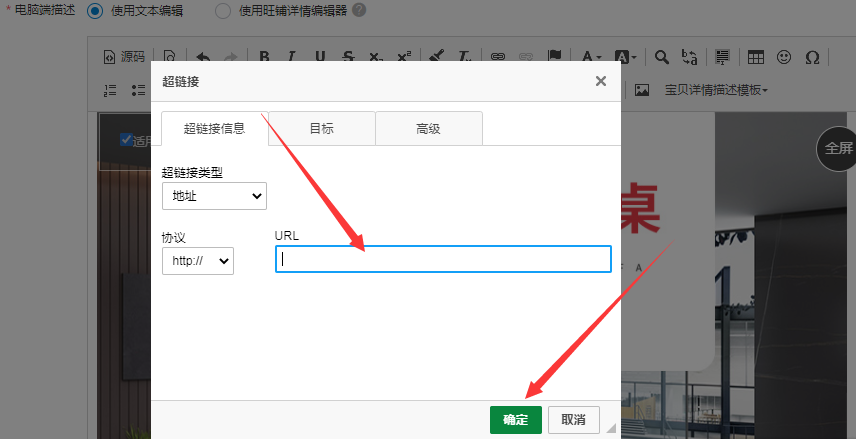Select the 使用旺铺详情编辑器 radio option
The height and width of the screenshot is (439, 856).
(x=222, y=10)
